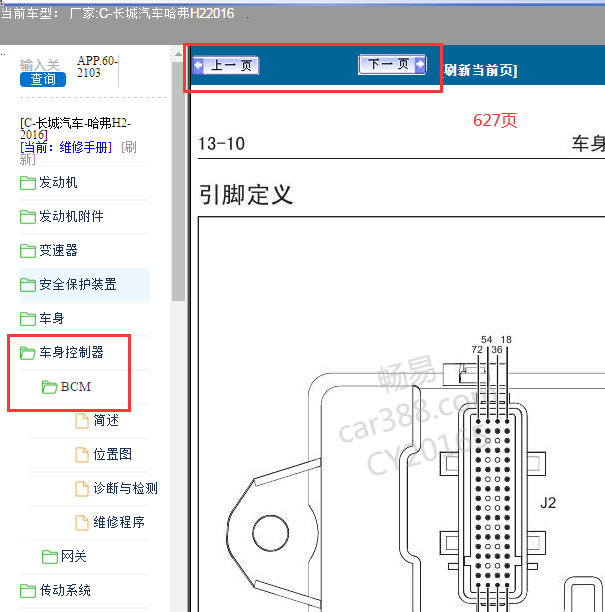Screen dimensions: 605x612
Task: Select the 安全保护装置 category
Action: coord(78,285)
